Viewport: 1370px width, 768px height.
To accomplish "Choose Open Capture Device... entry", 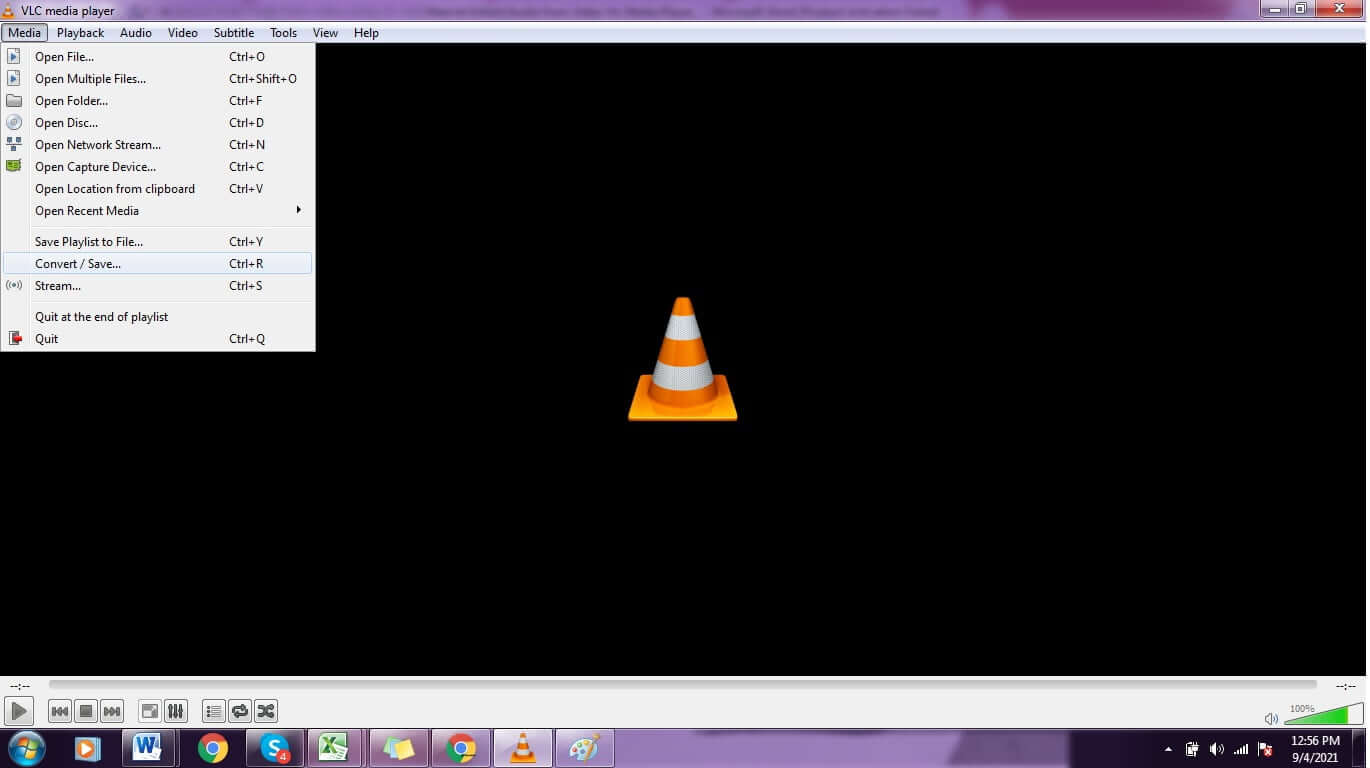I will point(158,167).
